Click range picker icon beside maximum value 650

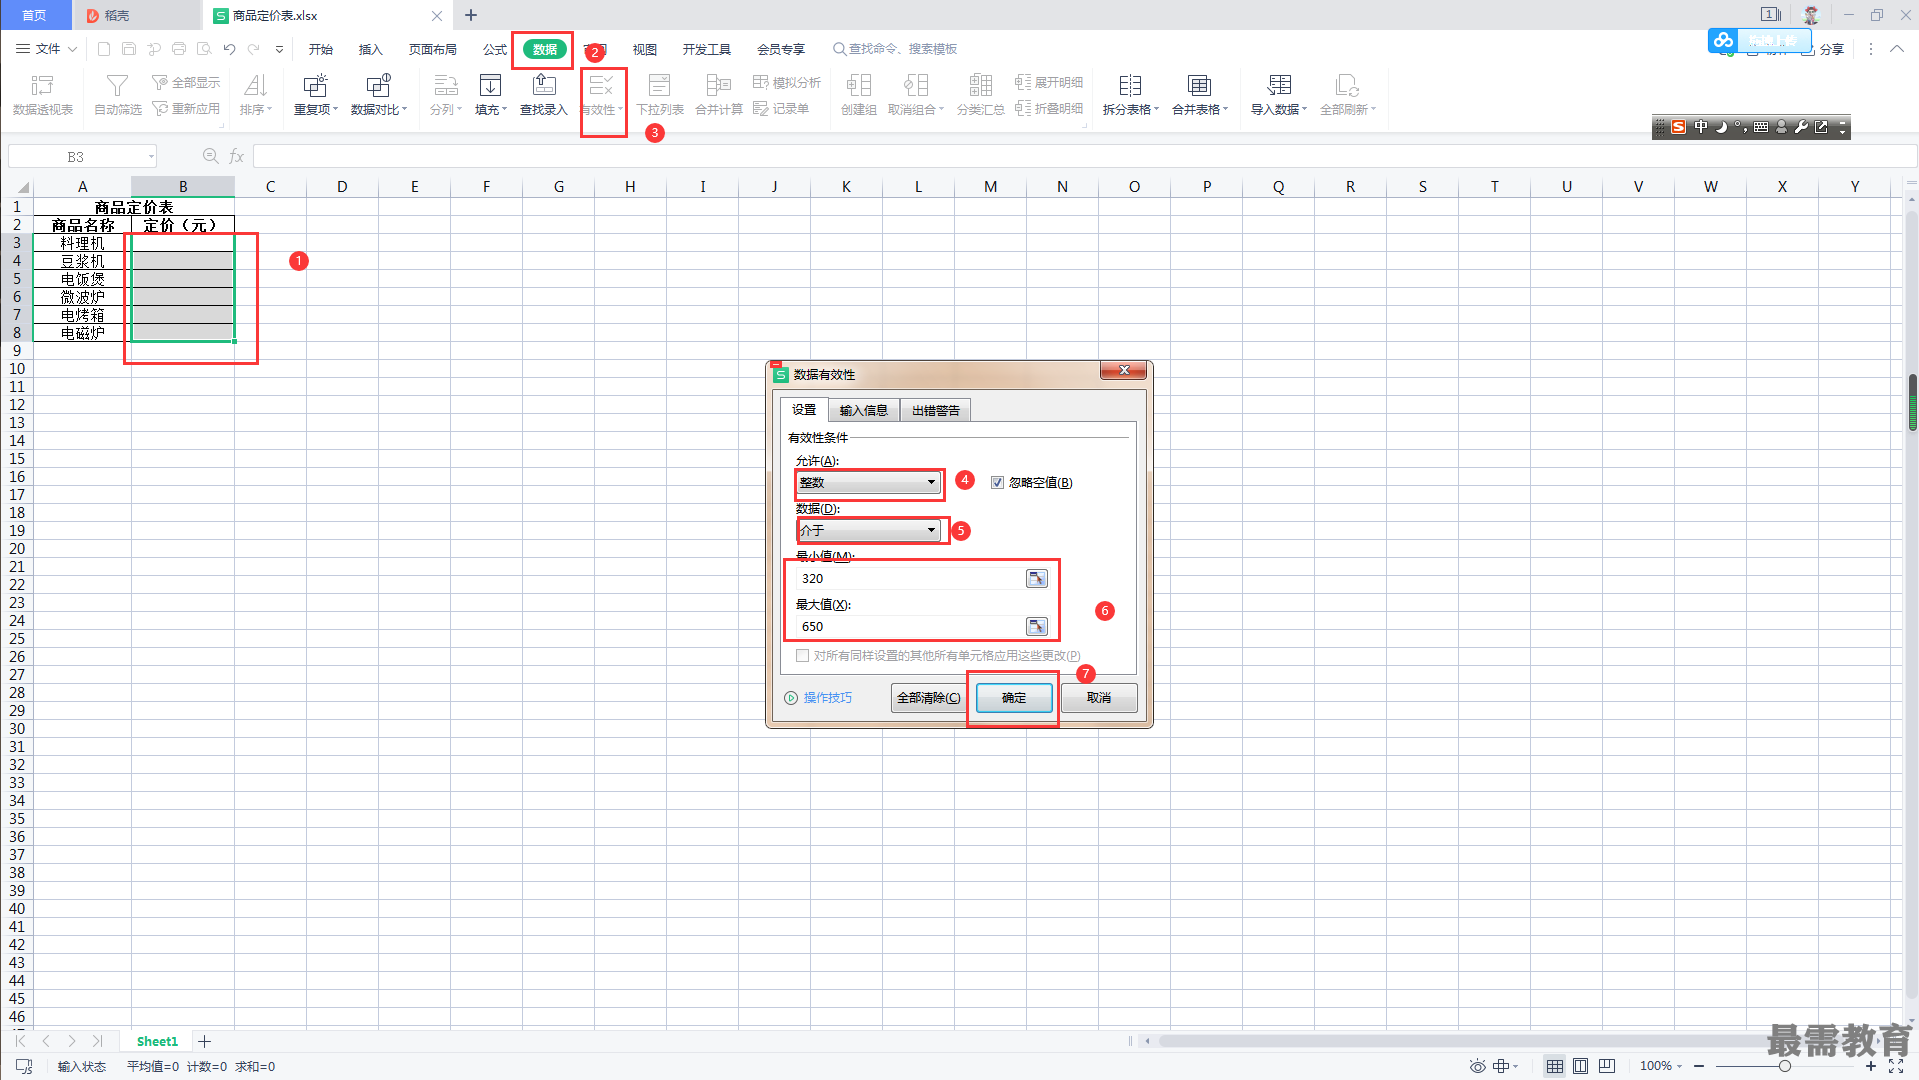[x=1037, y=627]
